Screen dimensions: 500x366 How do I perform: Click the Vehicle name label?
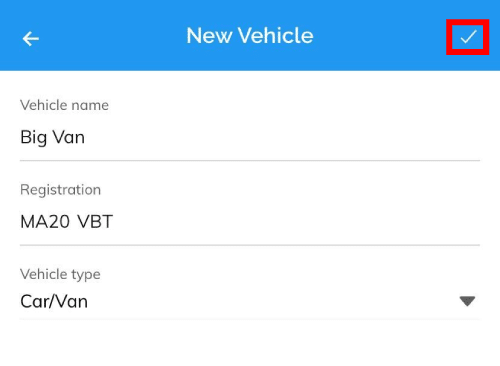coord(64,105)
